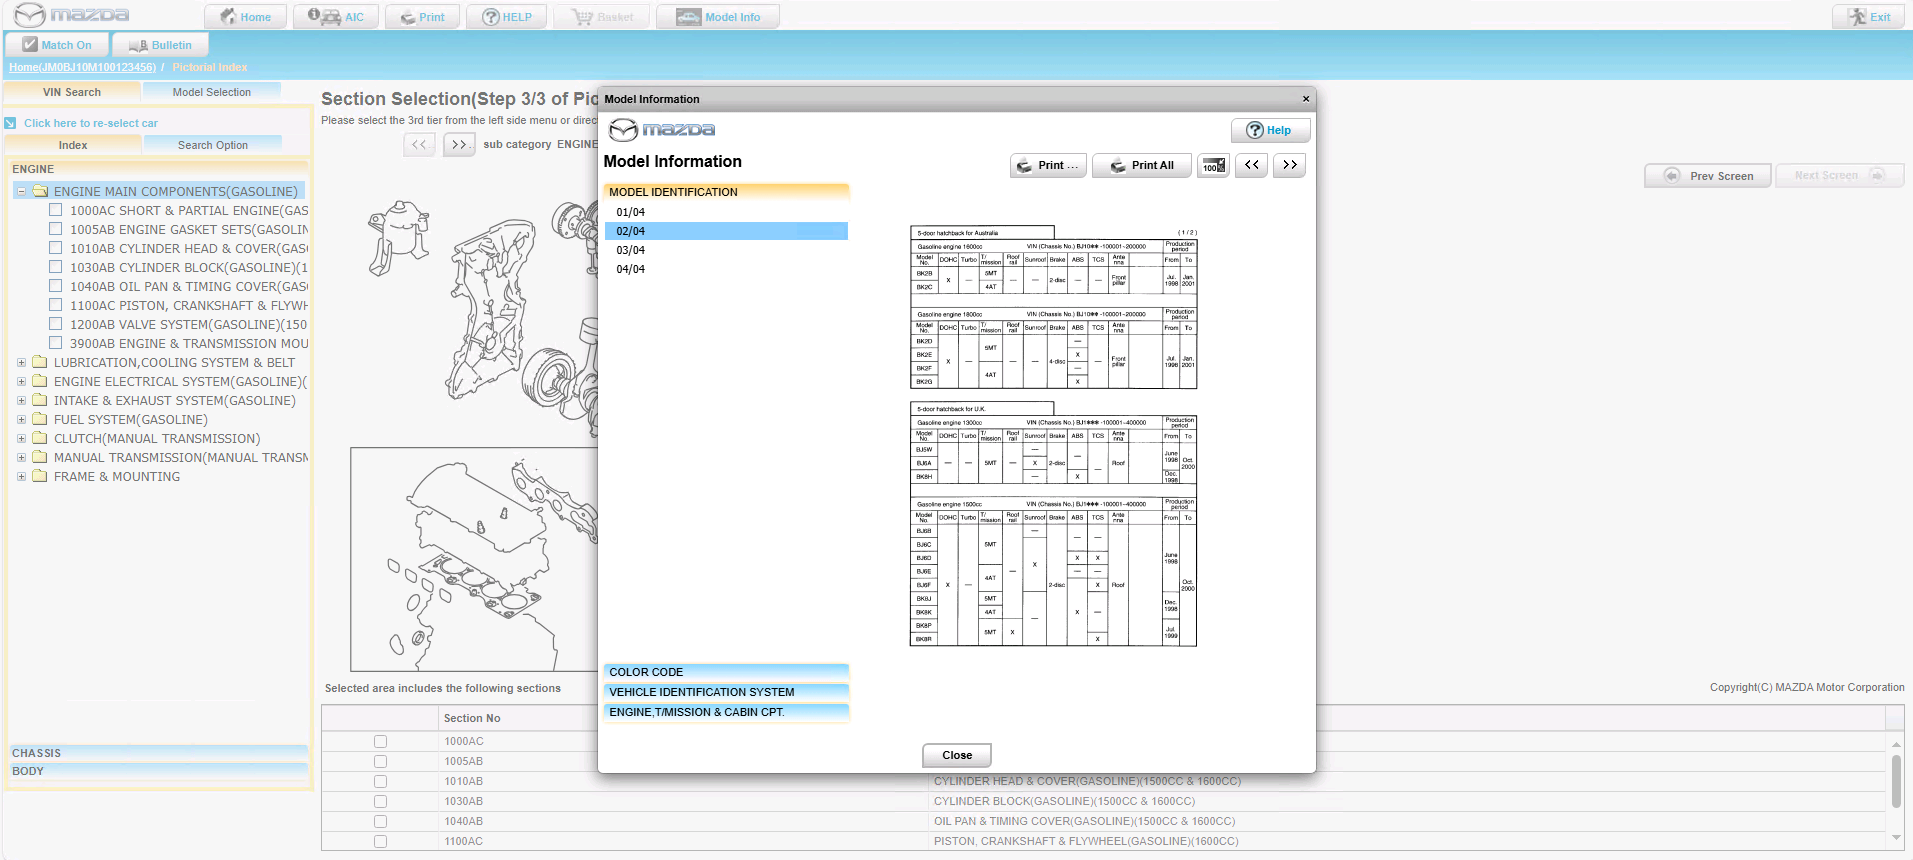Click the Home toolbar button
Viewport: 1913px width, 860px height.
pyautogui.click(x=245, y=17)
